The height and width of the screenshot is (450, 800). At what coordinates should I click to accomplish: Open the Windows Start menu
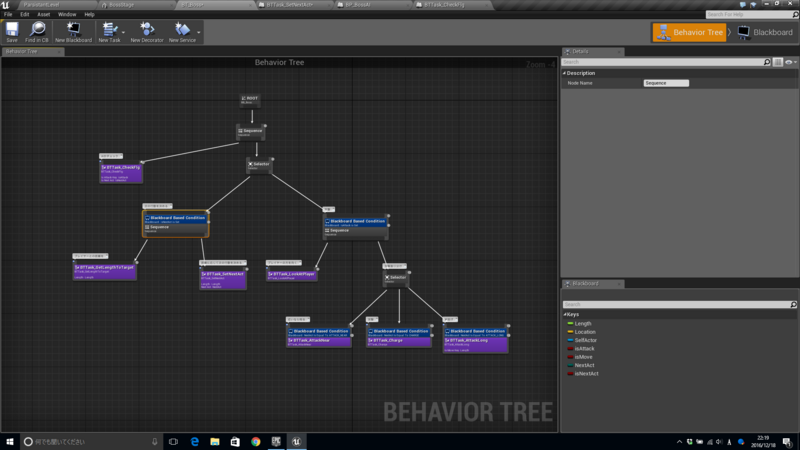10,441
